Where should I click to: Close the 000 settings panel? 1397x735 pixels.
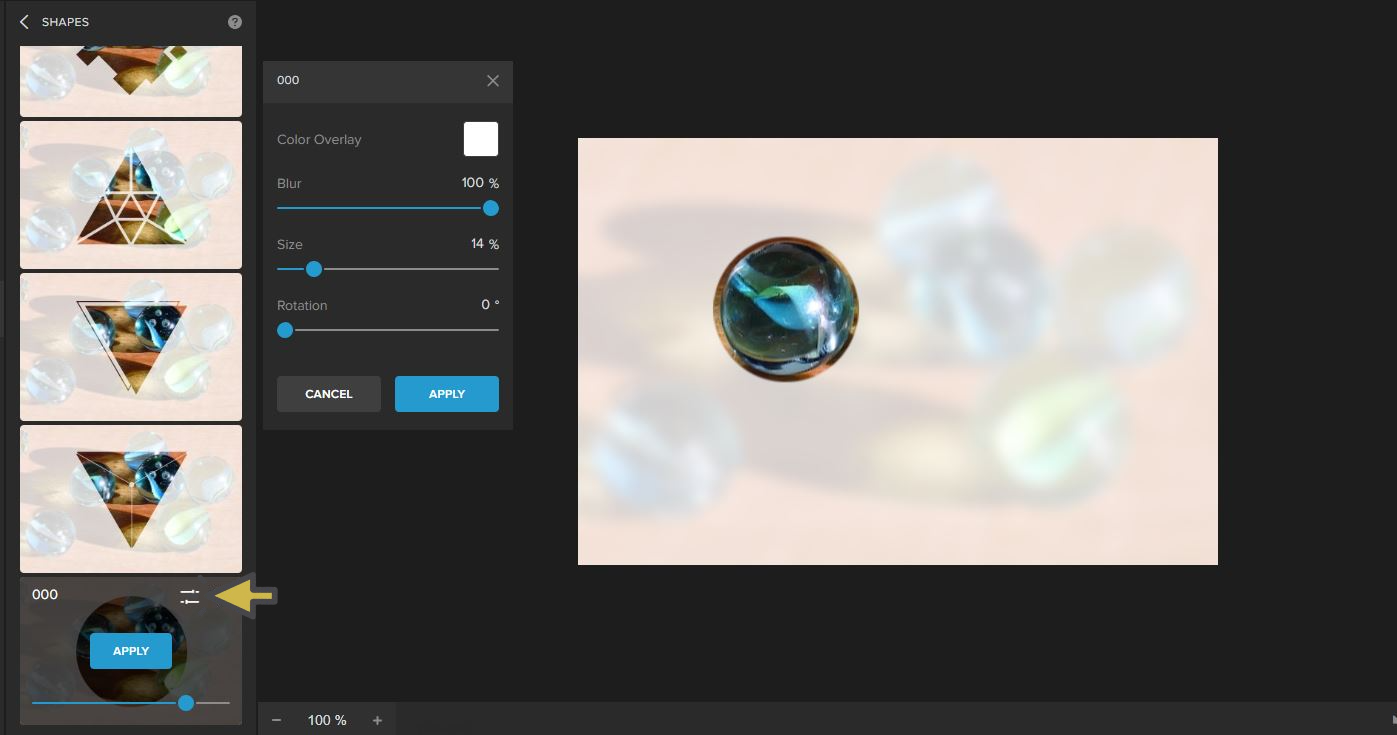click(493, 81)
